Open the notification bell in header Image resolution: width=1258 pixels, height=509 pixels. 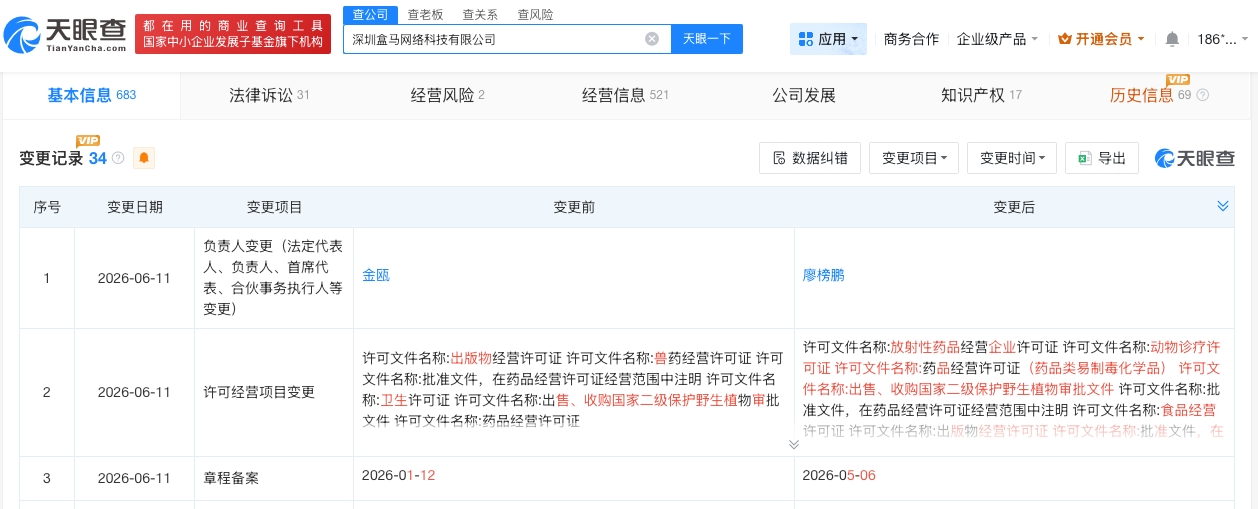coord(1172,39)
